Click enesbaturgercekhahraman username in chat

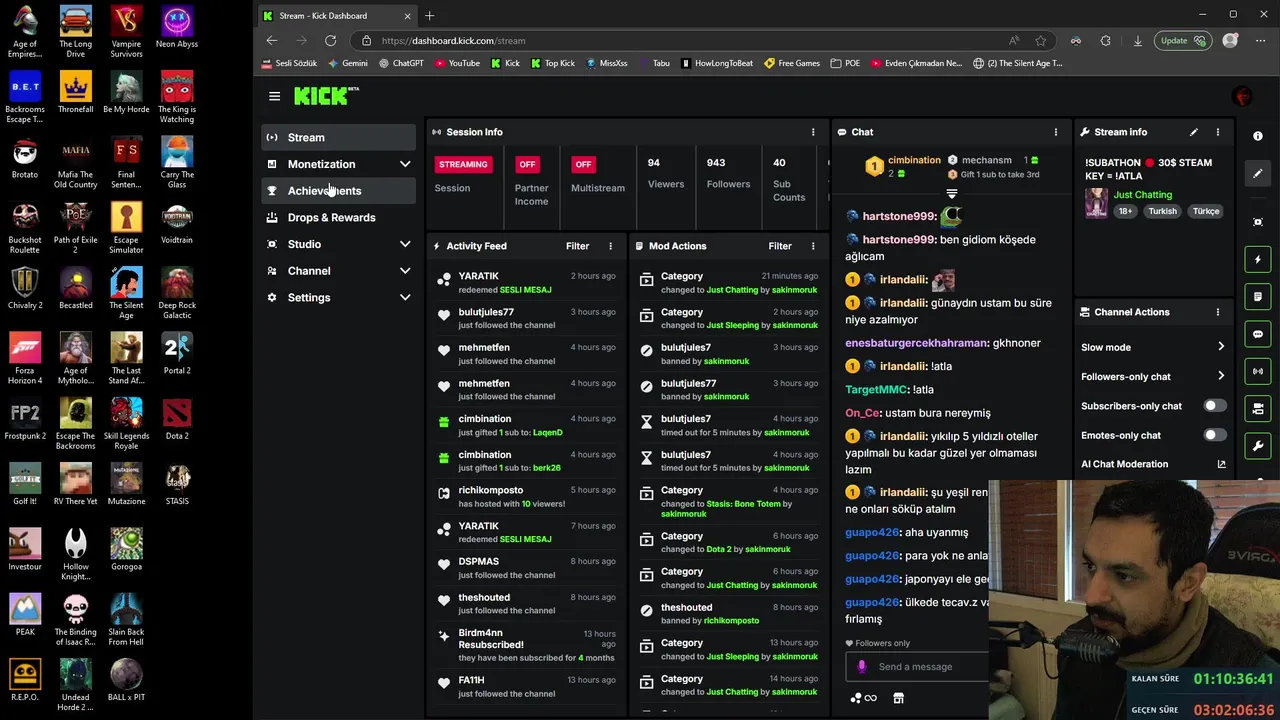(x=915, y=343)
